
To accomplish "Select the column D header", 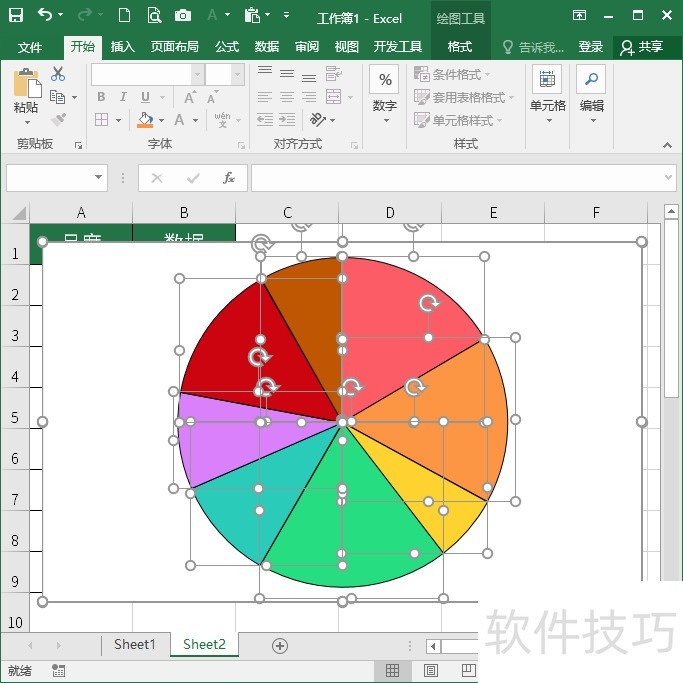I will 390,213.
